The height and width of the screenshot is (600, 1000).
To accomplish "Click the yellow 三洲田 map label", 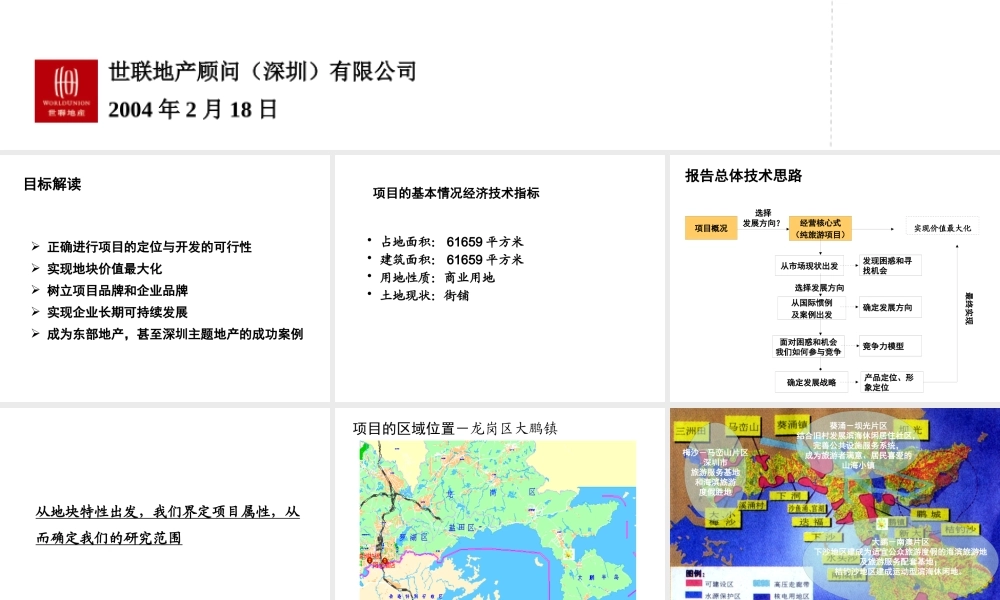I will pyautogui.click(x=691, y=431).
